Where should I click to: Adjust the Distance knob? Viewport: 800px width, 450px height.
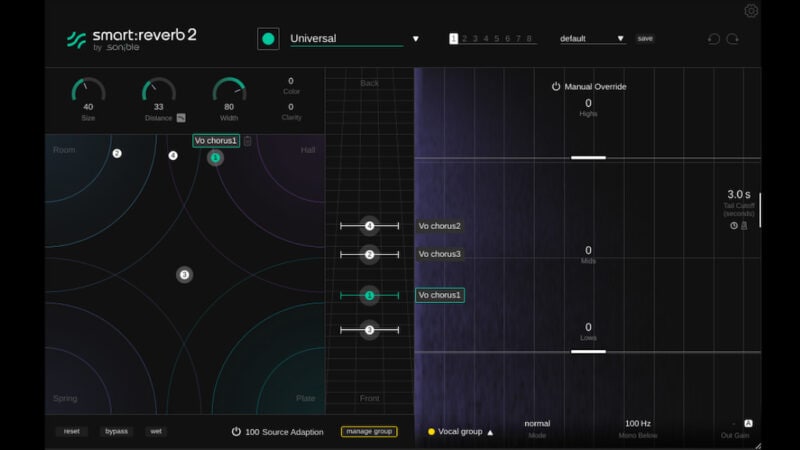(159, 90)
